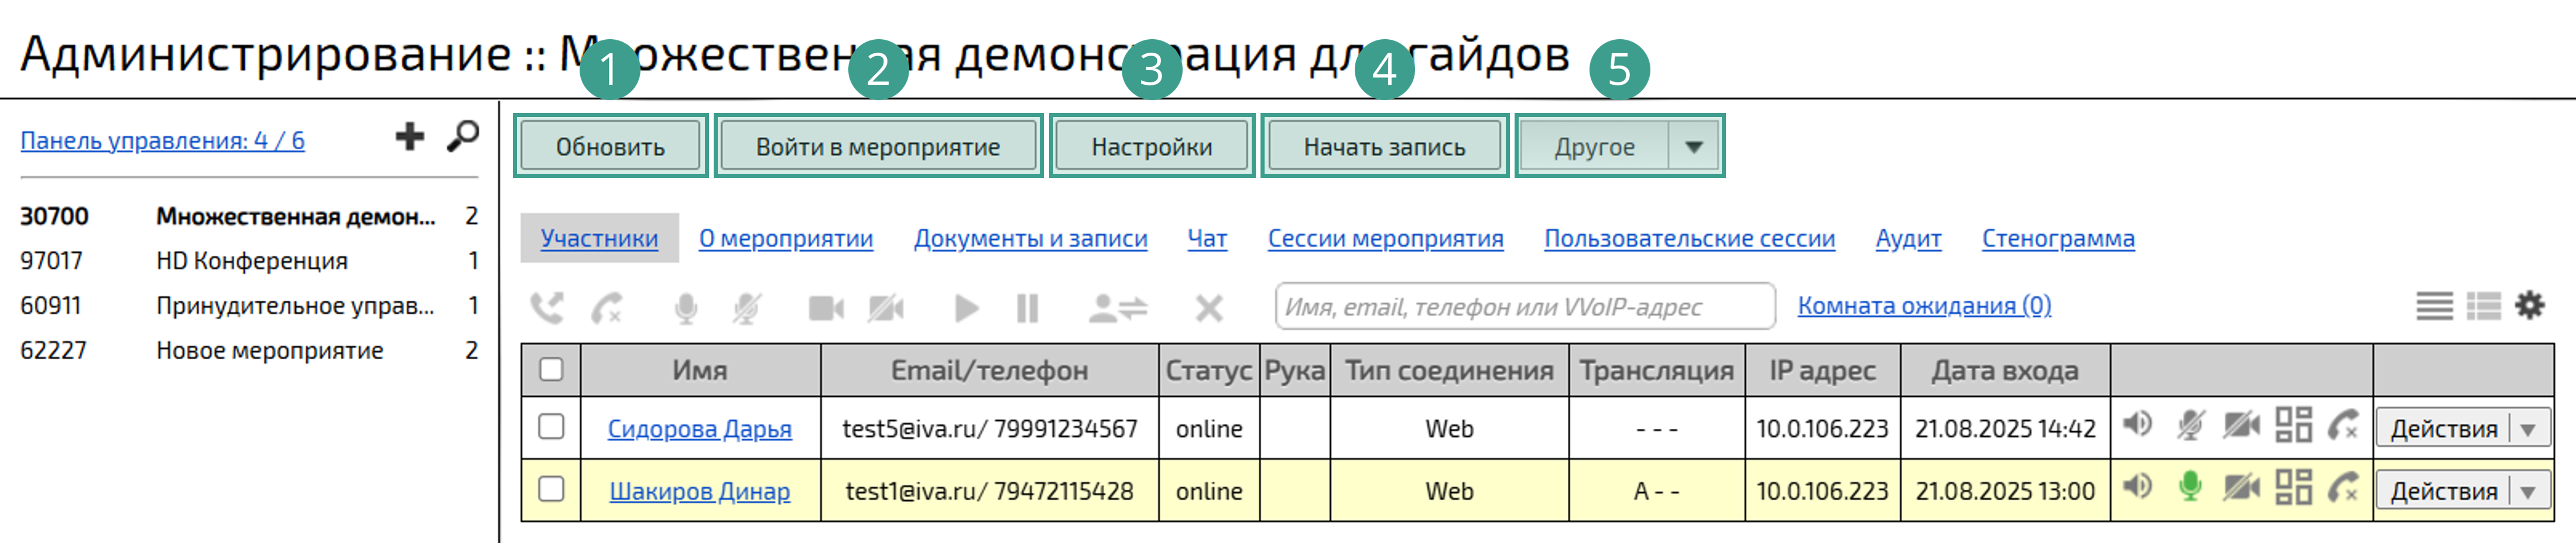
Task: Open Действия dropdown for Сидорова Дарья
Action: tap(2527, 429)
